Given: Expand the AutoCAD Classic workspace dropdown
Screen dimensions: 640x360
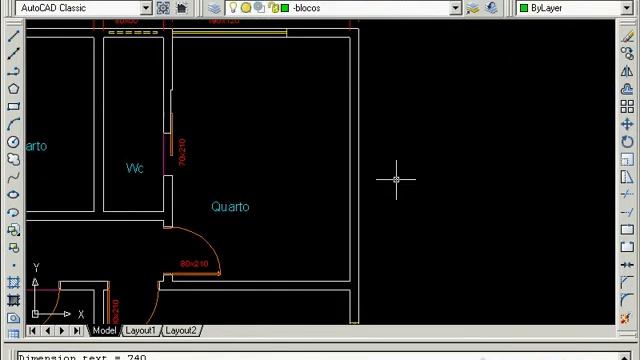Looking at the screenshot, I should pyautogui.click(x=146, y=8).
